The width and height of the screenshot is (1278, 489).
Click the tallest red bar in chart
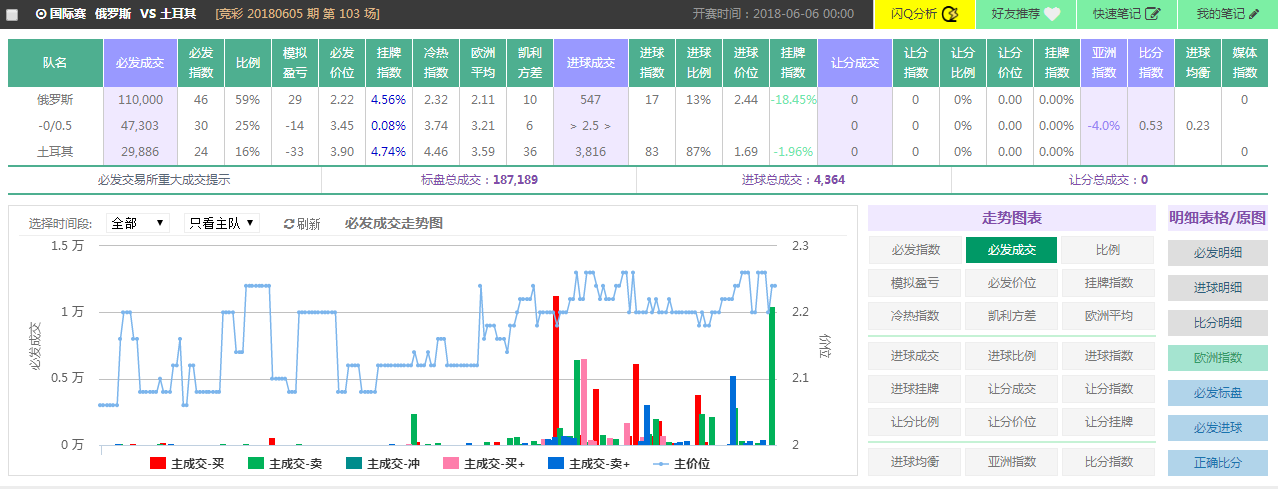pos(555,370)
